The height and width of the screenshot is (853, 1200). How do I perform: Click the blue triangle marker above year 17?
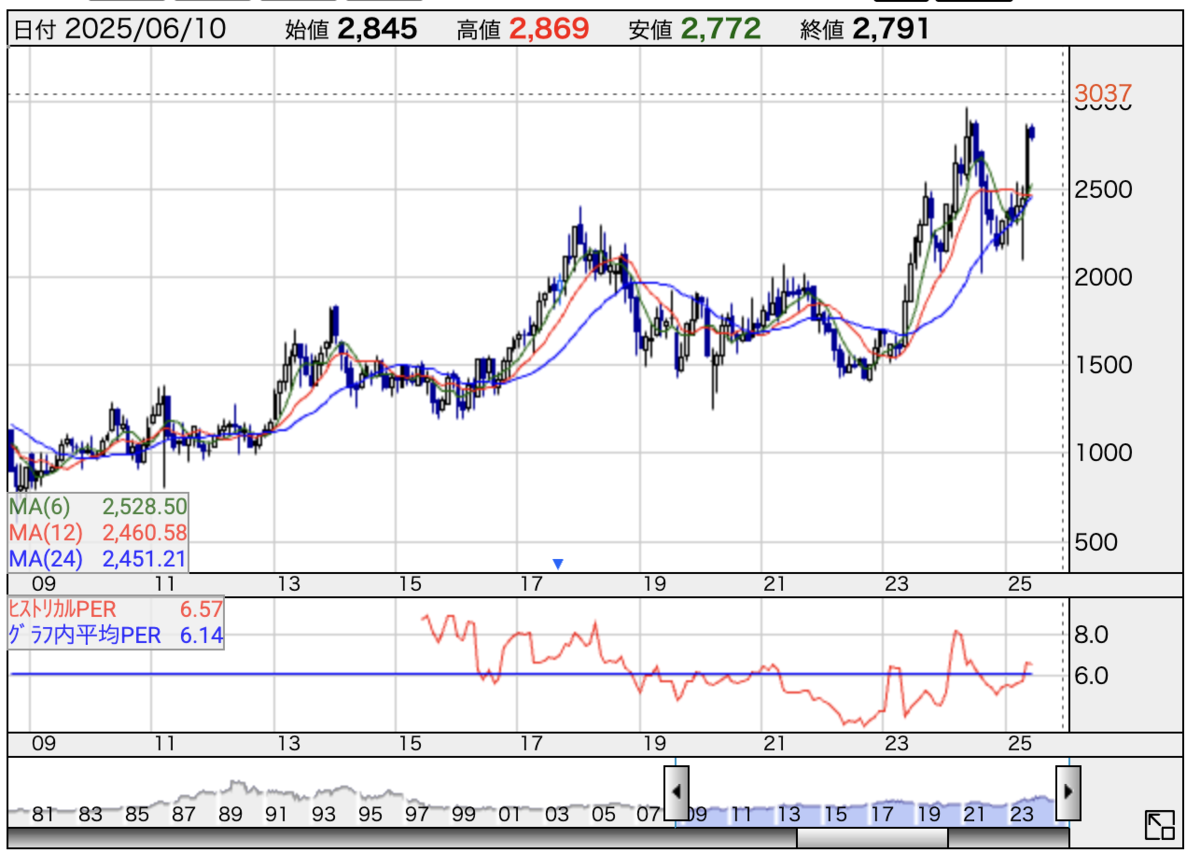click(x=558, y=564)
